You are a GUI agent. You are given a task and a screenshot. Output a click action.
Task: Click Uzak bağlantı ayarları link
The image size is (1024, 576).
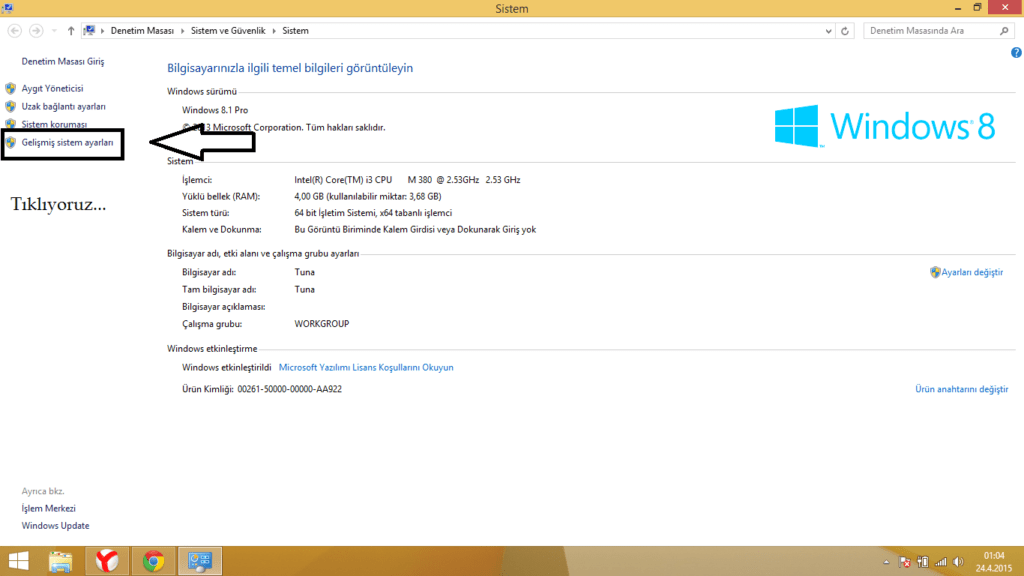tap(63, 106)
